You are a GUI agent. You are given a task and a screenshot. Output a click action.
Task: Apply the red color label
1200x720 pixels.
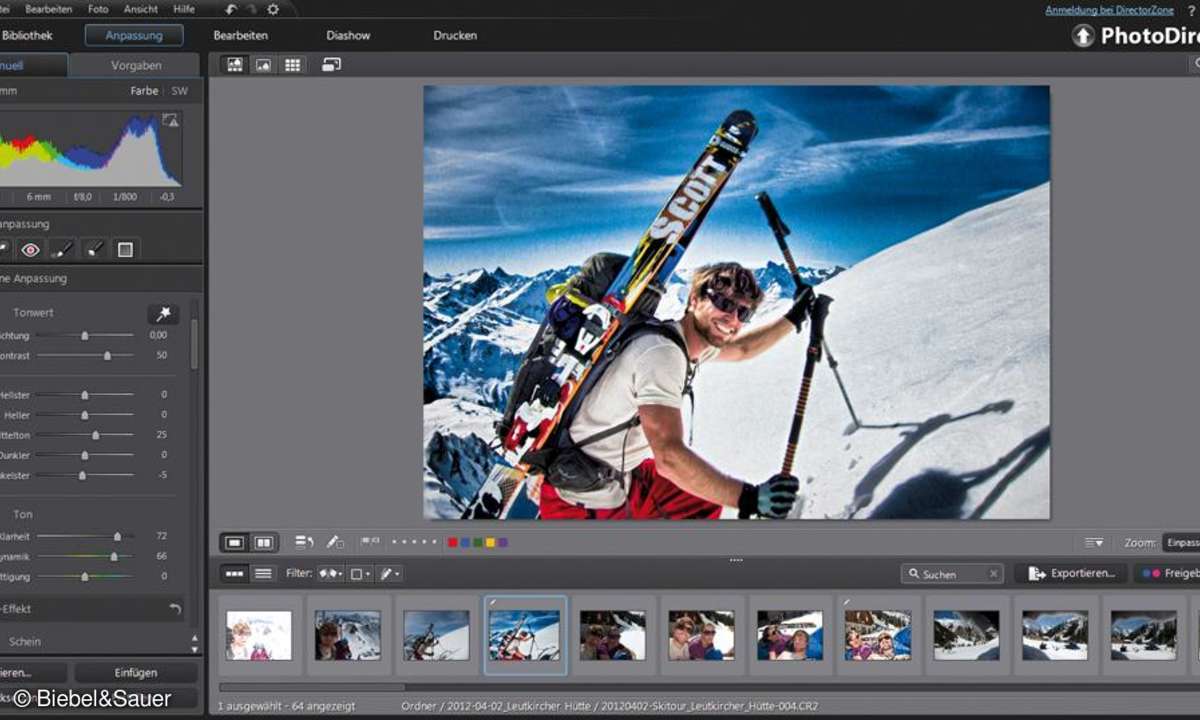tap(453, 542)
